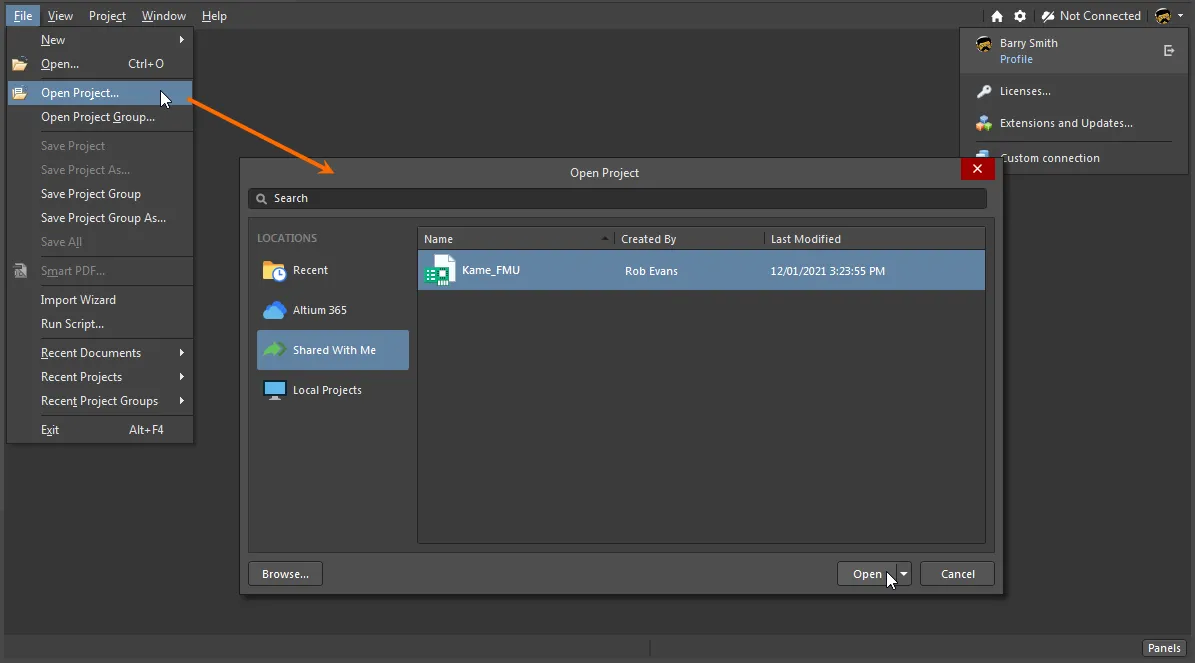Screen dimensions: 1195x663
Task: Open the View menu
Action: click(60, 16)
